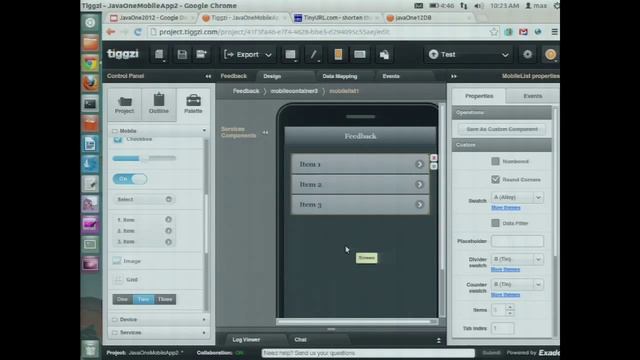Screen dimensions: 640x360
Task: Open the settings gear in Tiggzi toolbar
Action: 527,54
